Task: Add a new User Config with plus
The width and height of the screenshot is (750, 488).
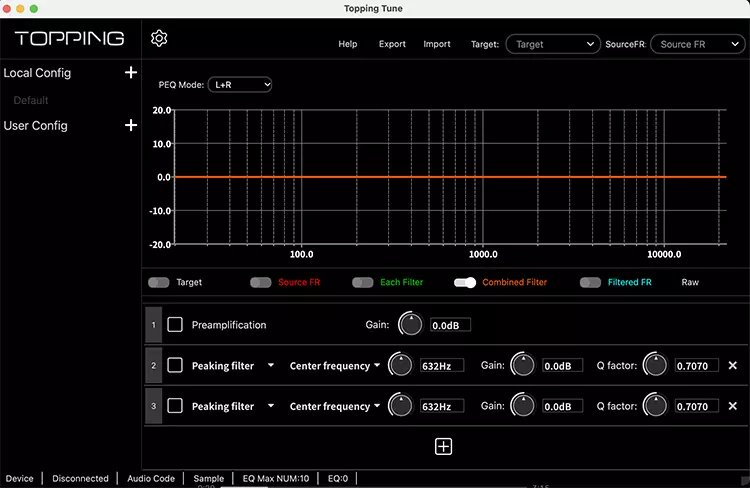Action: (x=131, y=125)
